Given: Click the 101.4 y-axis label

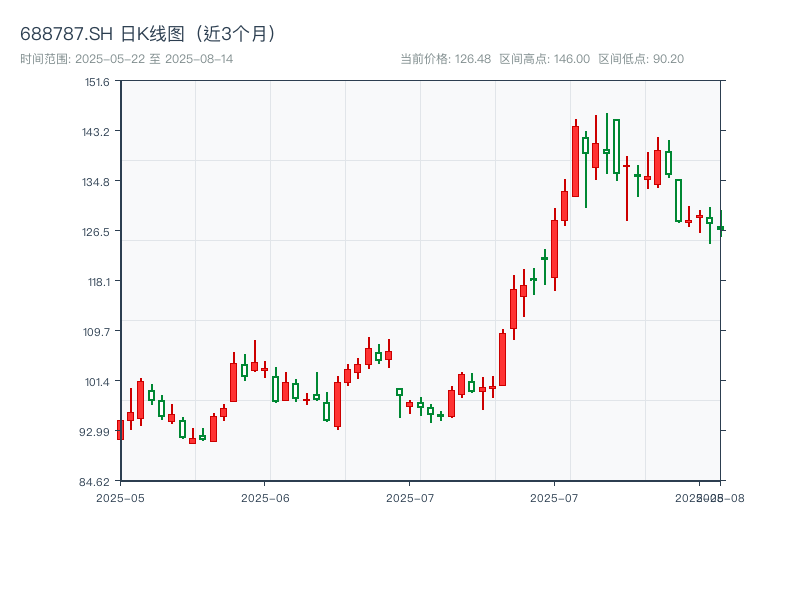Looking at the screenshot, I should (97, 382).
